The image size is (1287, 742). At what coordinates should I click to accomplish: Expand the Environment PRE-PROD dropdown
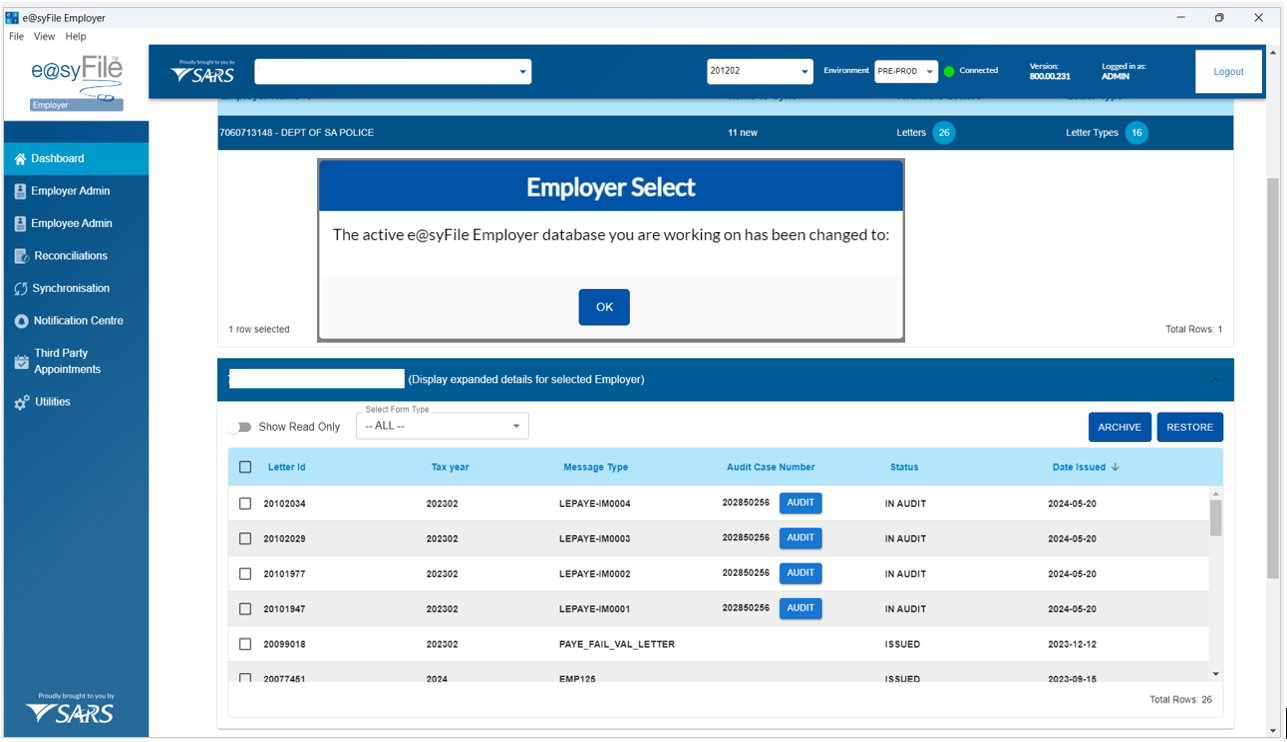pyautogui.click(x=905, y=72)
